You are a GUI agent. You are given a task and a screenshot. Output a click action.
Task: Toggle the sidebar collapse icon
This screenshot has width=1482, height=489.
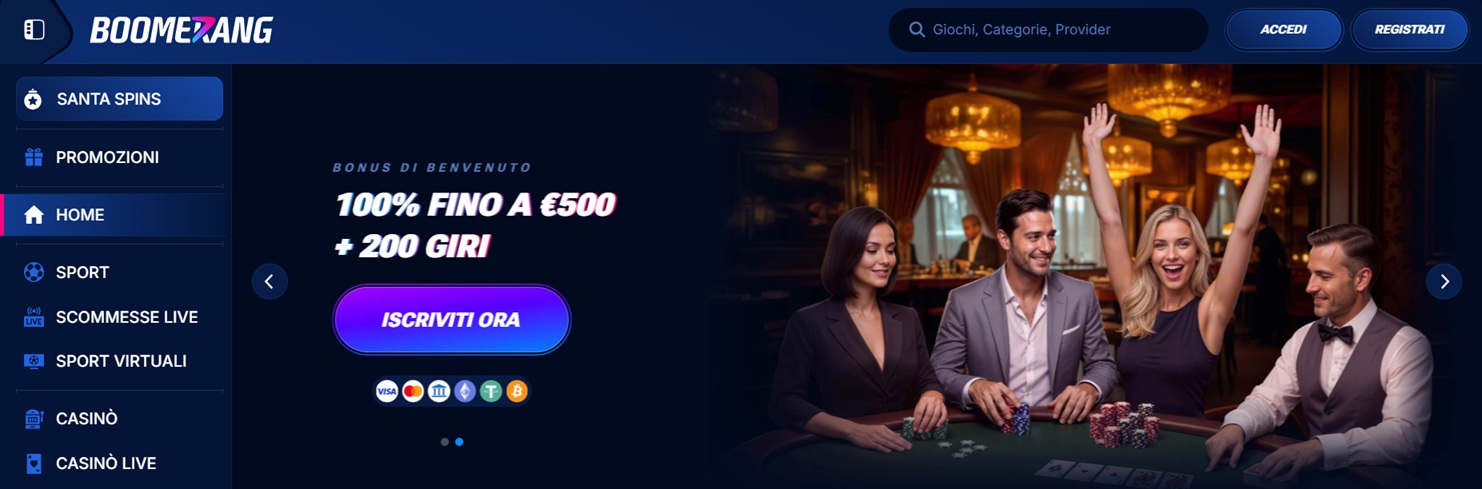point(34,30)
